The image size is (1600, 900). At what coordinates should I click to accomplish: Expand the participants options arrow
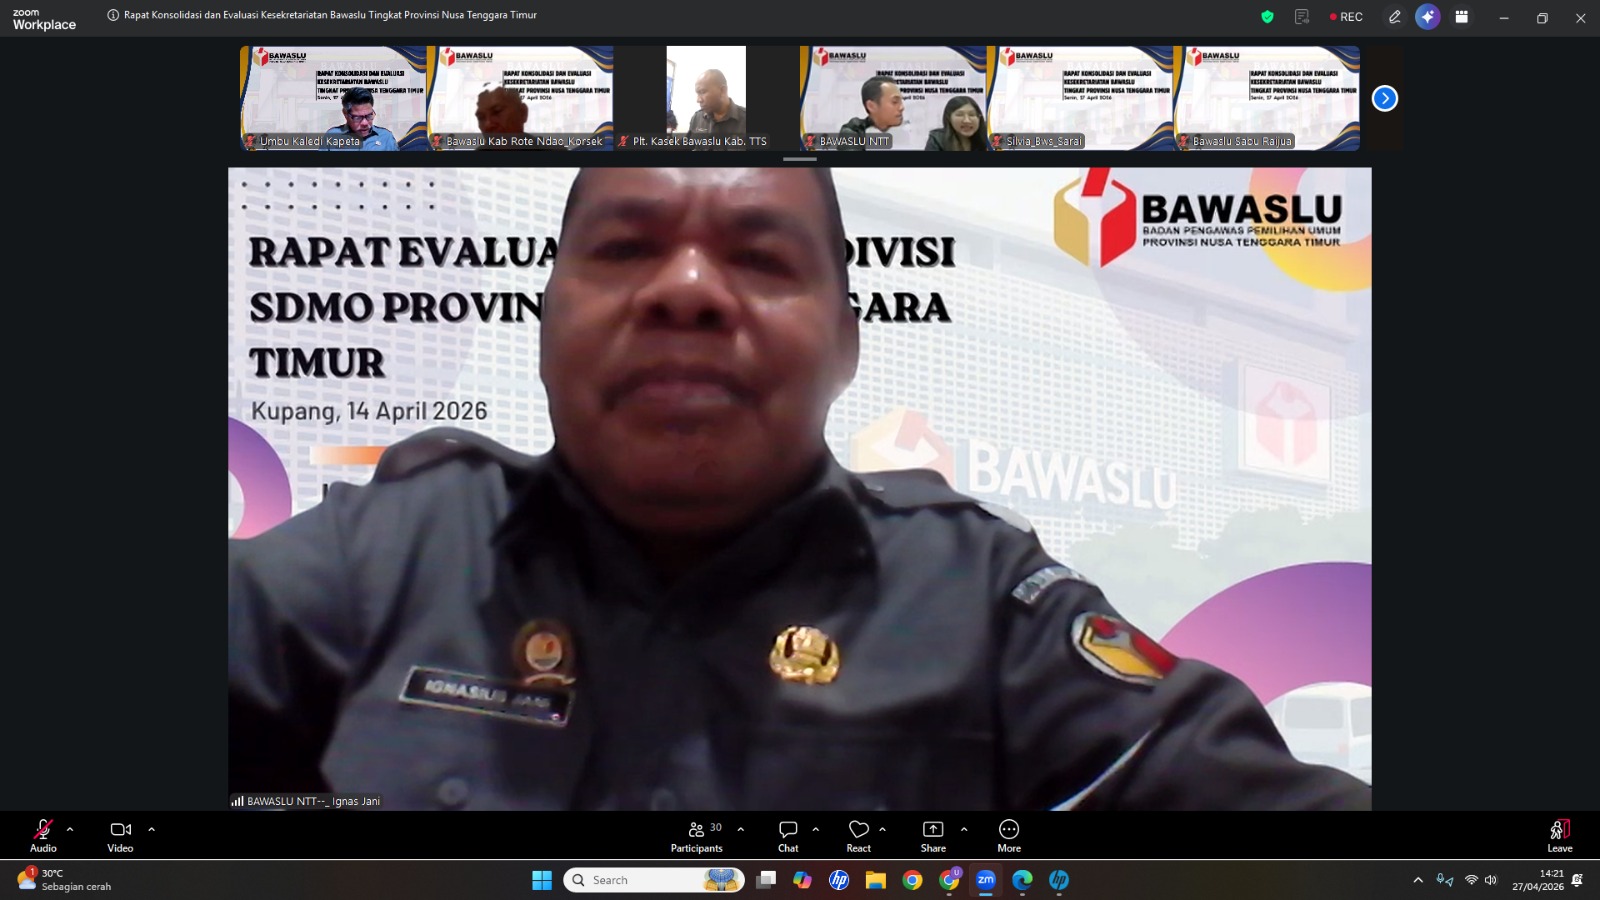741,829
